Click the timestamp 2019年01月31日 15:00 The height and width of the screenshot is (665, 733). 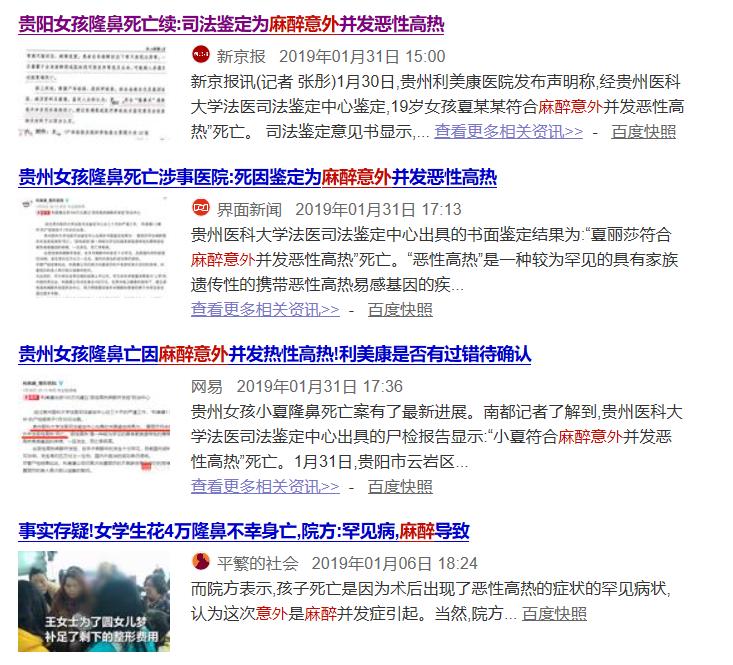pyautogui.click(x=362, y=57)
